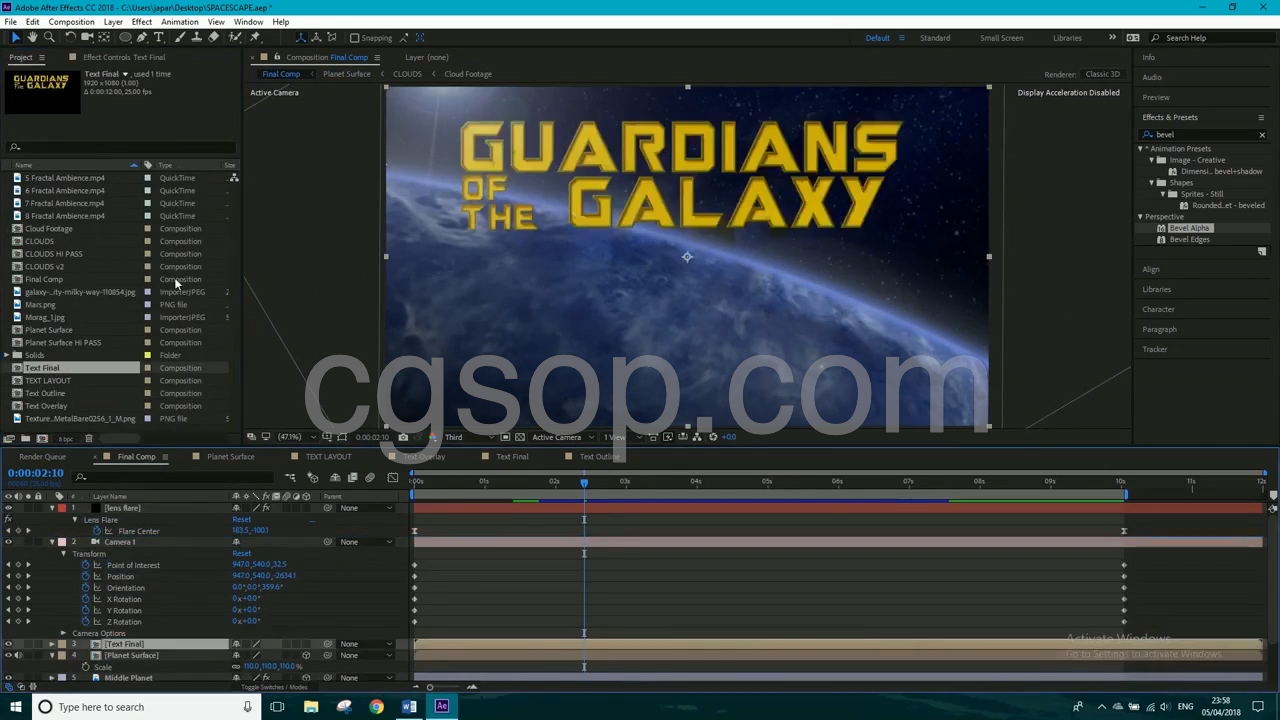This screenshot has width=1280, height=720.
Task: Open Microsoft Word from the taskbar
Action: pos(409,707)
